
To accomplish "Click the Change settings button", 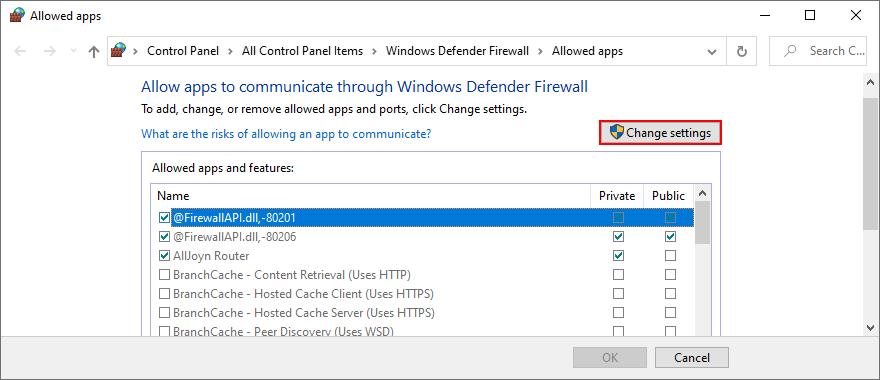I will pyautogui.click(x=660, y=133).
